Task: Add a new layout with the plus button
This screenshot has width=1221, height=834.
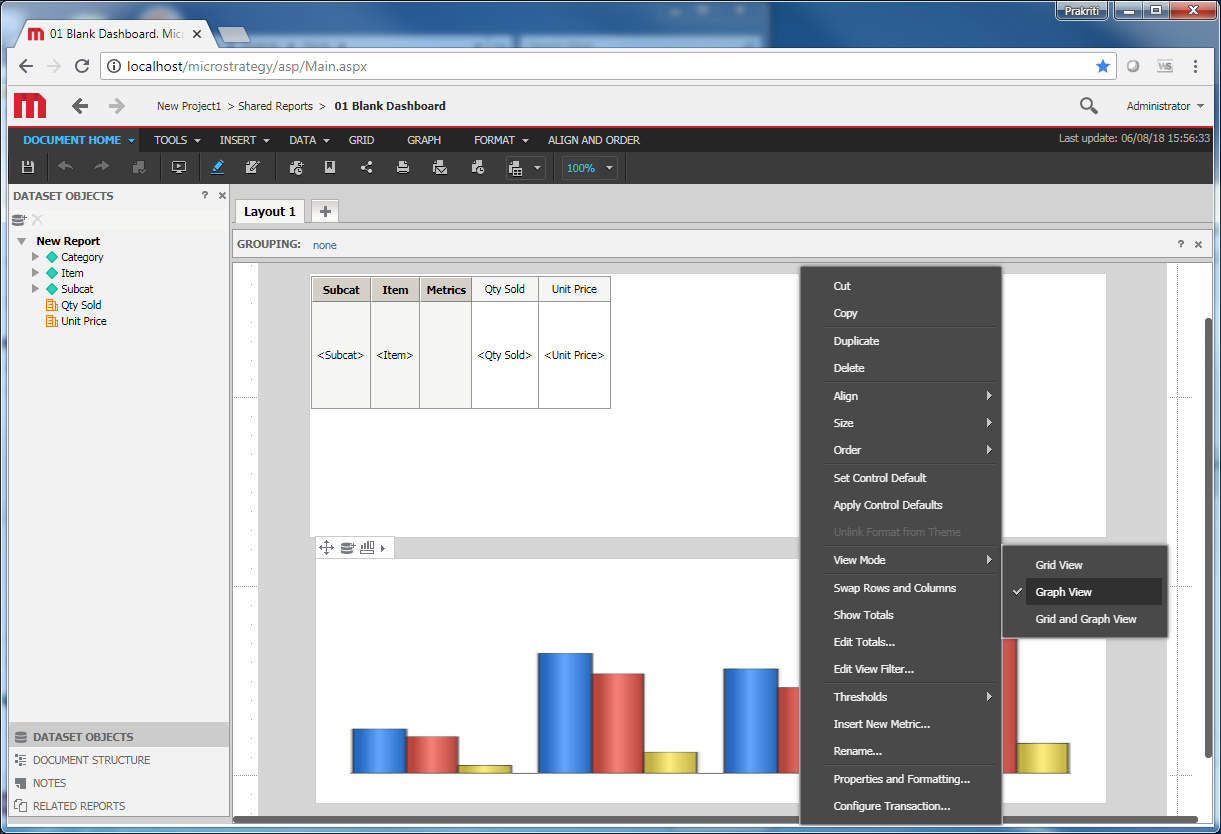Action: 324,211
